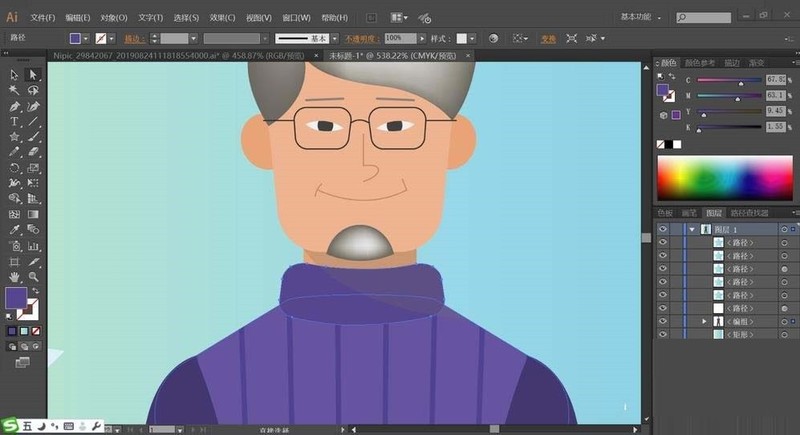Click the Recolor Artwork wheel icon

(x=493, y=38)
